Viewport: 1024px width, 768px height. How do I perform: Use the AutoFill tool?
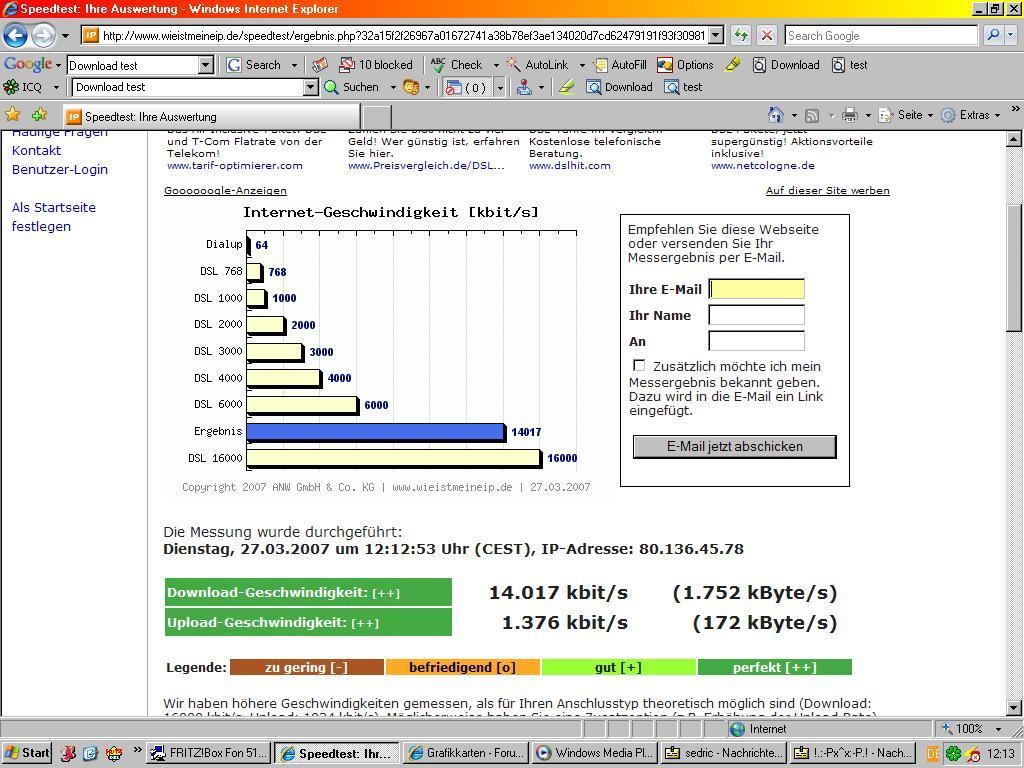(620, 65)
